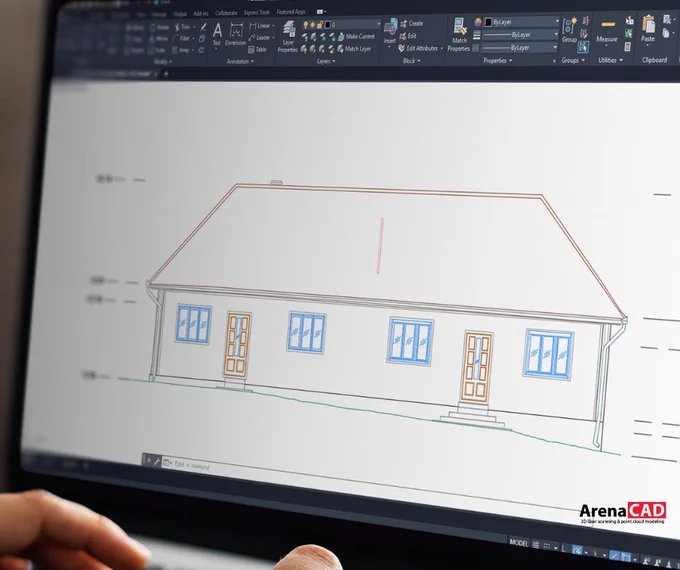Click the Erase pencil icon beside Trim
The width and height of the screenshot is (680, 570).
click(203, 27)
